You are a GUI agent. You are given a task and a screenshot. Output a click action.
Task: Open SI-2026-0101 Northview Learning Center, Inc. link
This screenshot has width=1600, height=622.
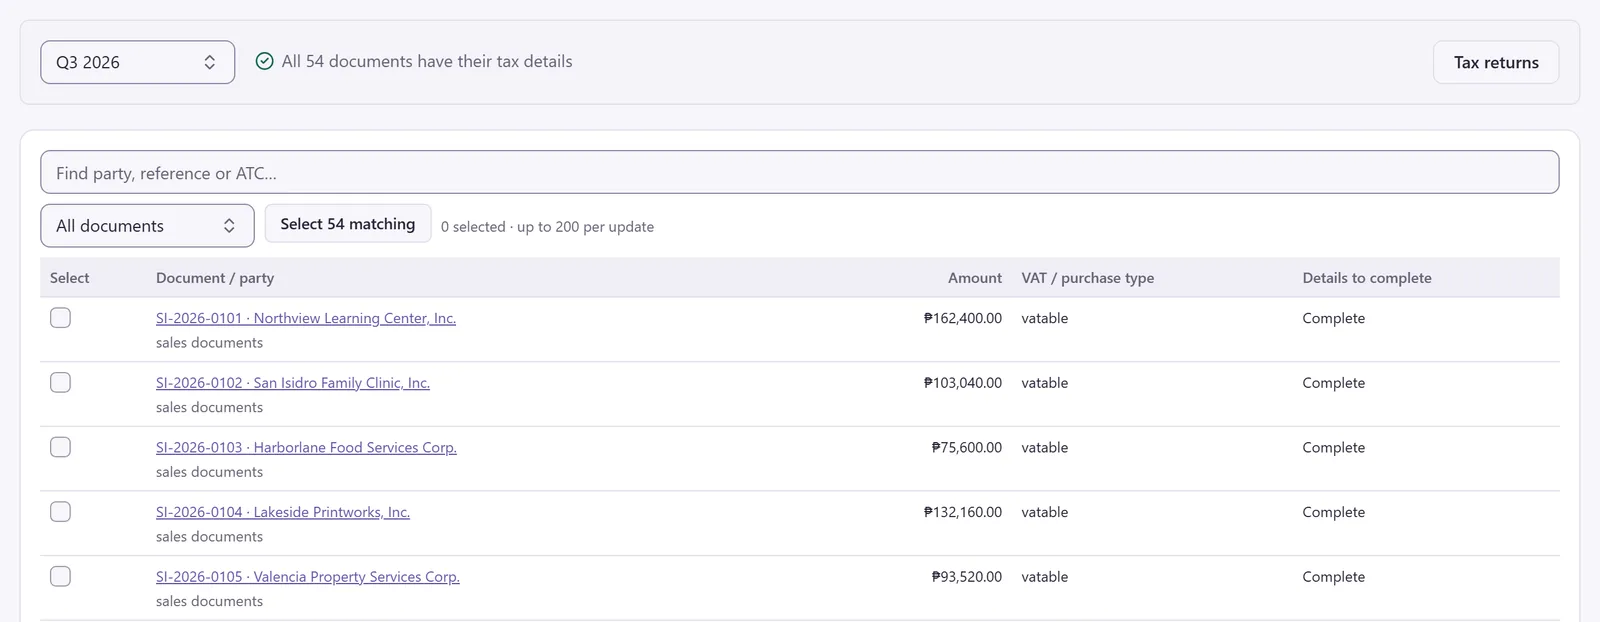306,318
